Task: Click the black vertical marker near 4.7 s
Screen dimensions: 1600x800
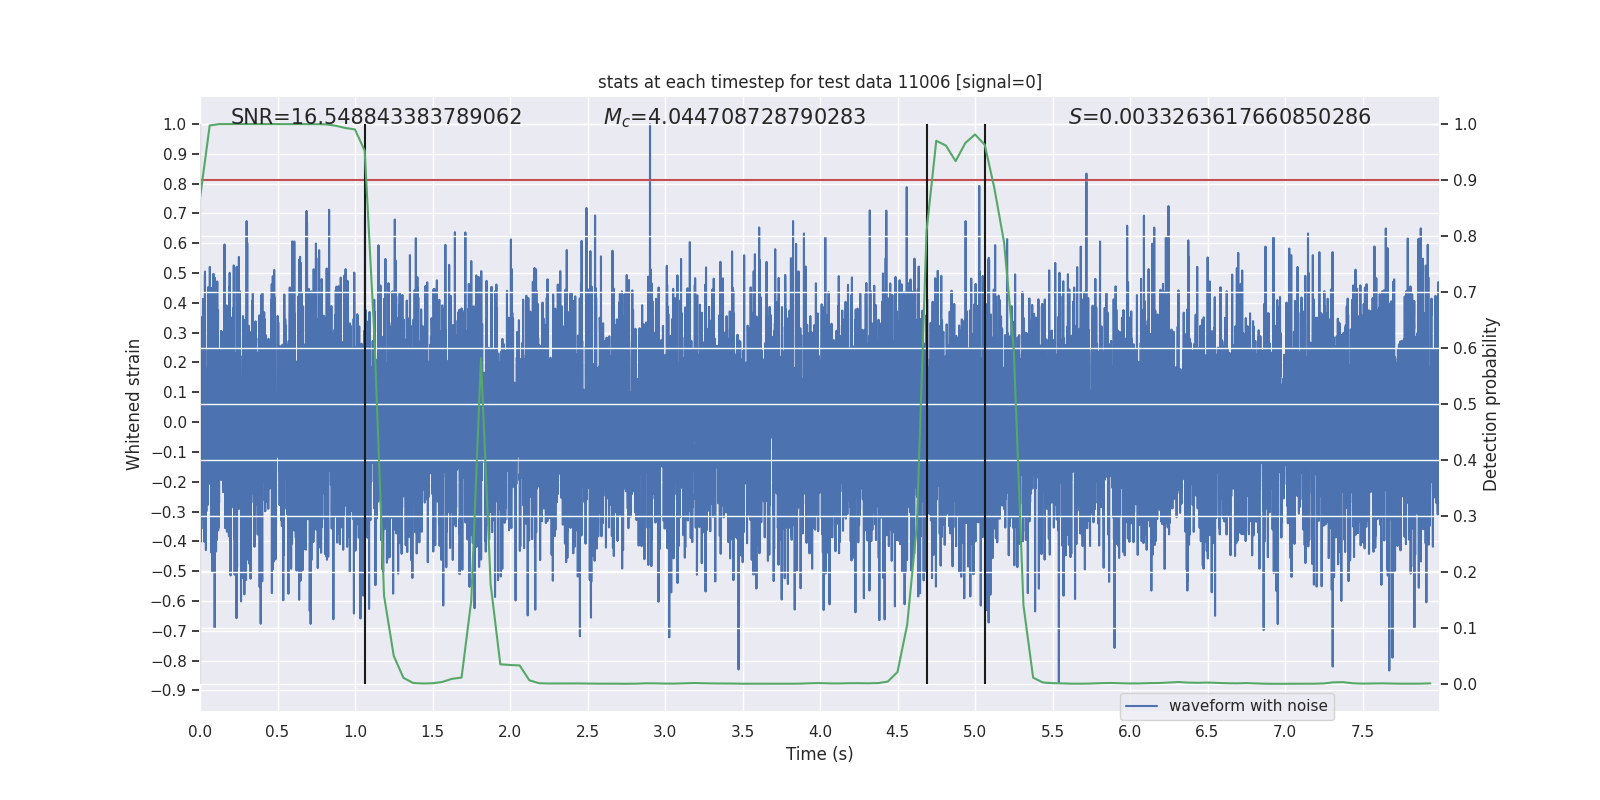Action: point(927,404)
